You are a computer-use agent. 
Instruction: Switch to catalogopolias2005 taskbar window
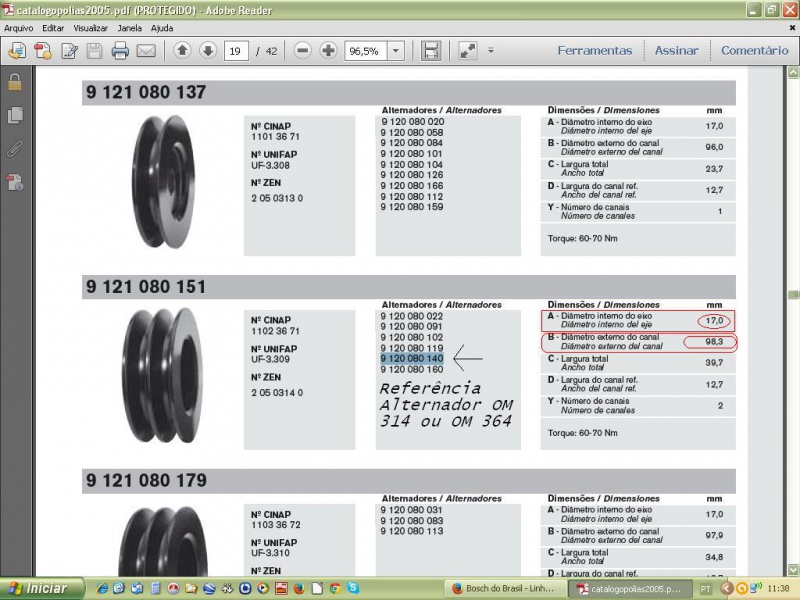tap(630, 588)
